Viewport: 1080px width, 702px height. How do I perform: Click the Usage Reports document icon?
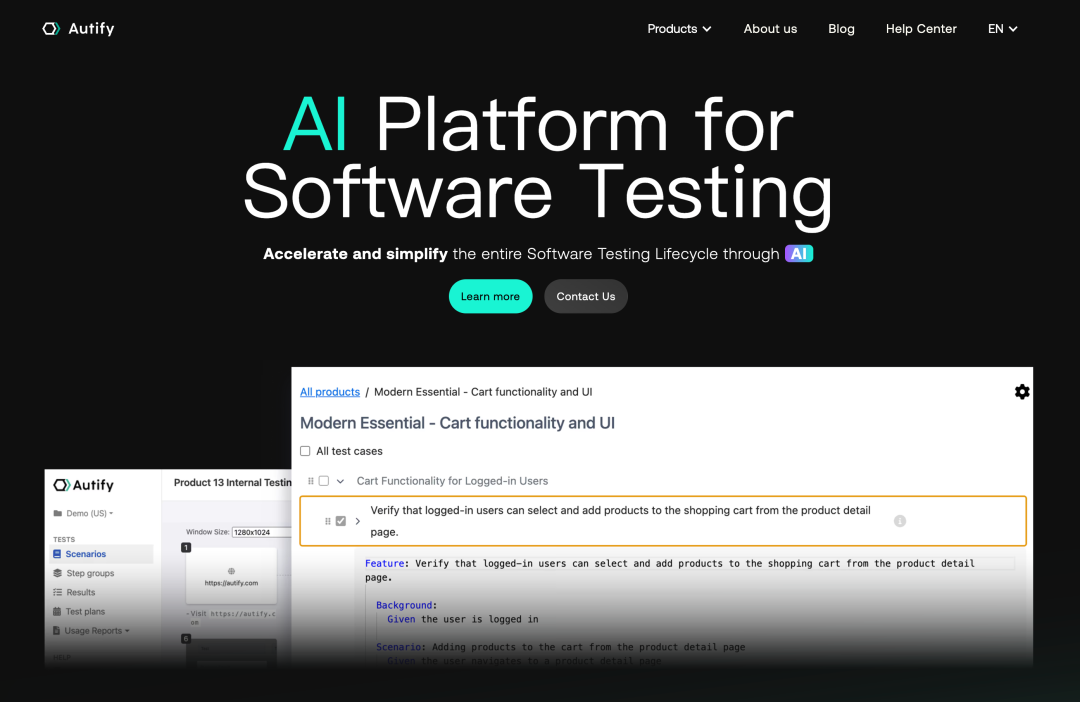point(56,631)
